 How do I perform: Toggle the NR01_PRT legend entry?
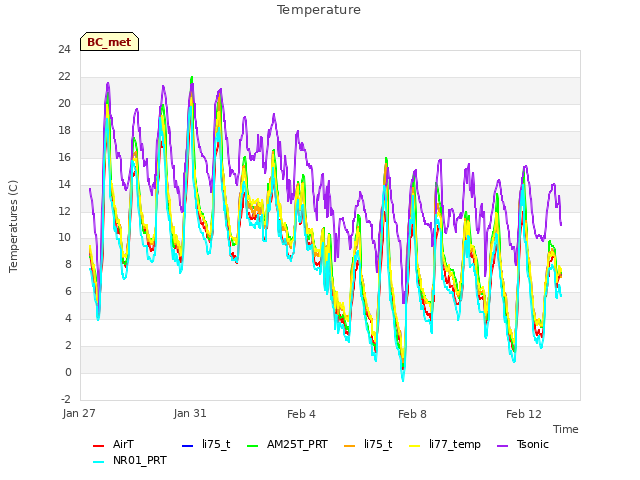[130, 460]
